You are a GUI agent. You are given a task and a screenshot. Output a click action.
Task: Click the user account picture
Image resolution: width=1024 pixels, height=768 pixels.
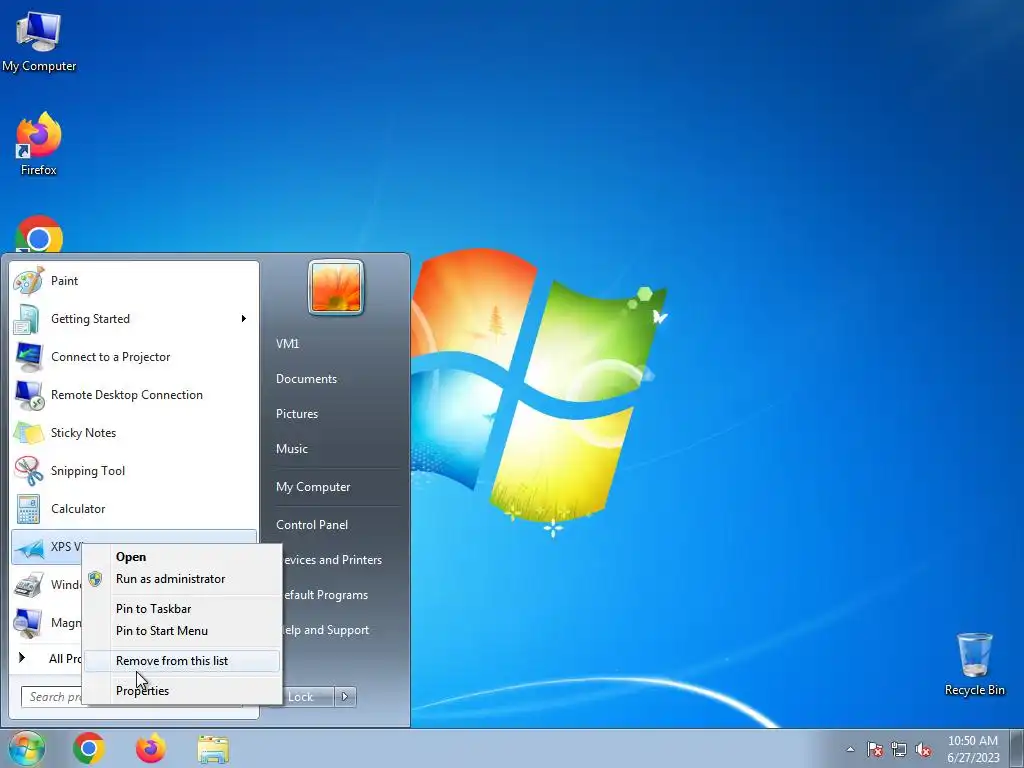336,287
